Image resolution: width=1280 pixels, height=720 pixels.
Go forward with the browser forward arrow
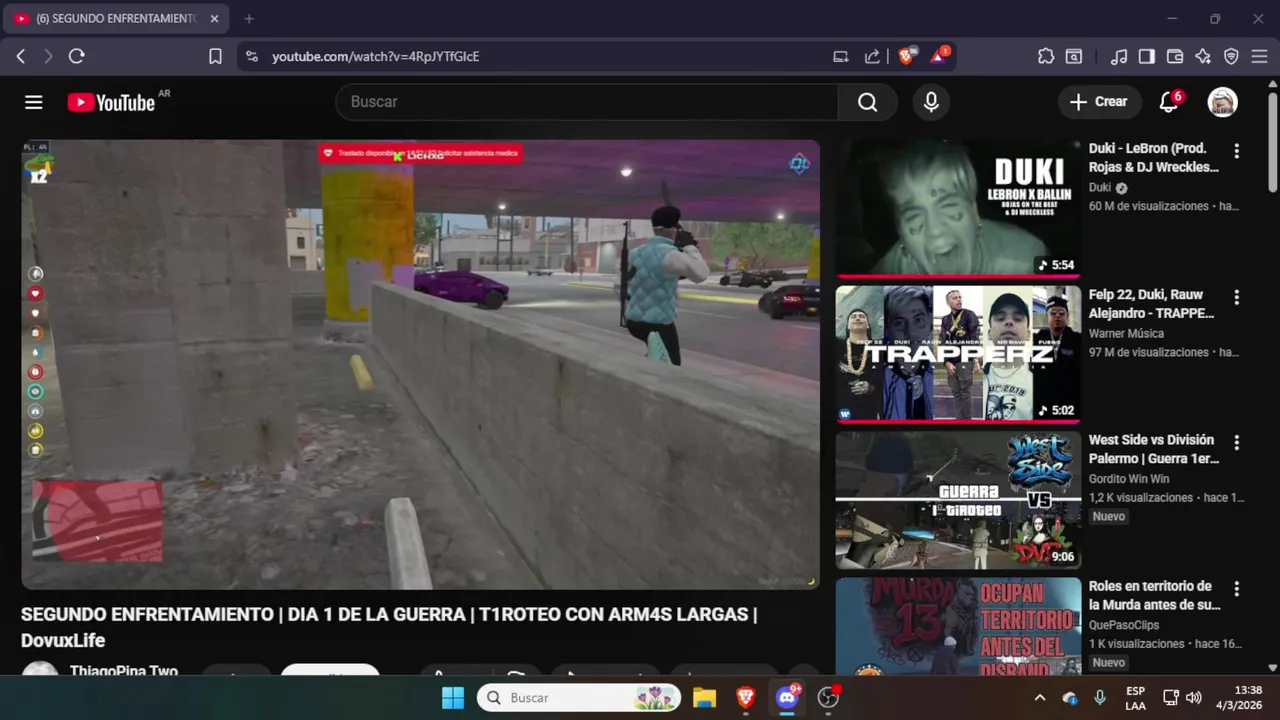[x=47, y=57]
